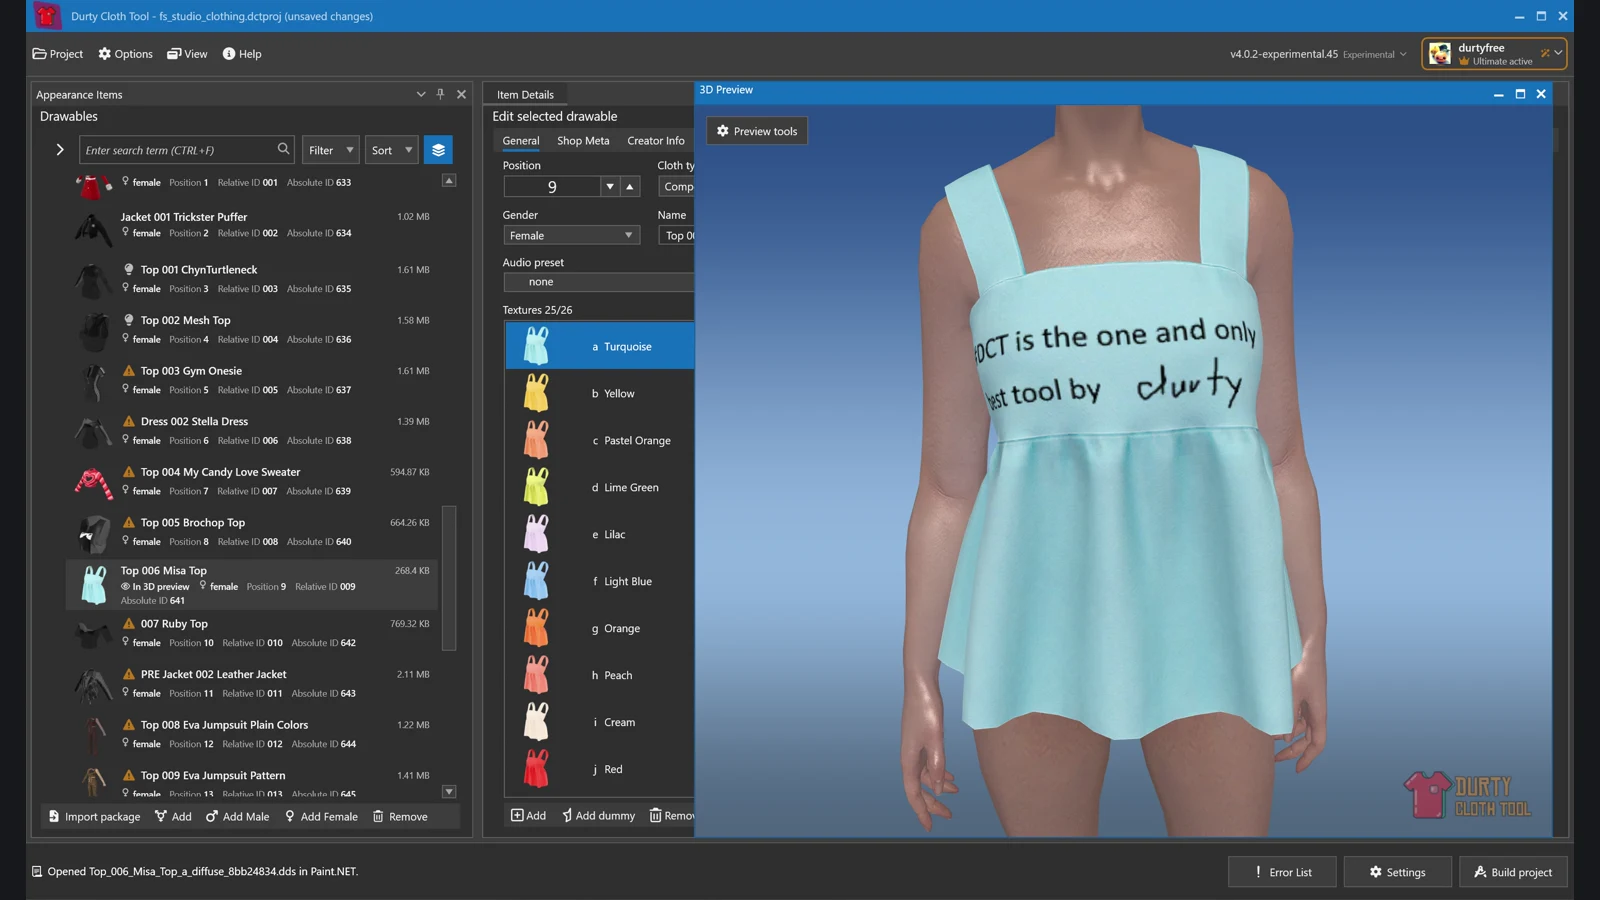
Task: Open the Help menu
Action: [242, 54]
